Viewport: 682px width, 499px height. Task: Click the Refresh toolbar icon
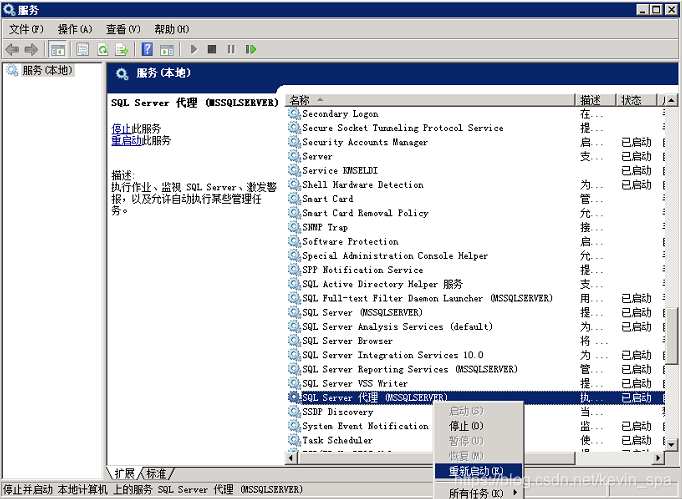tap(103, 50)
